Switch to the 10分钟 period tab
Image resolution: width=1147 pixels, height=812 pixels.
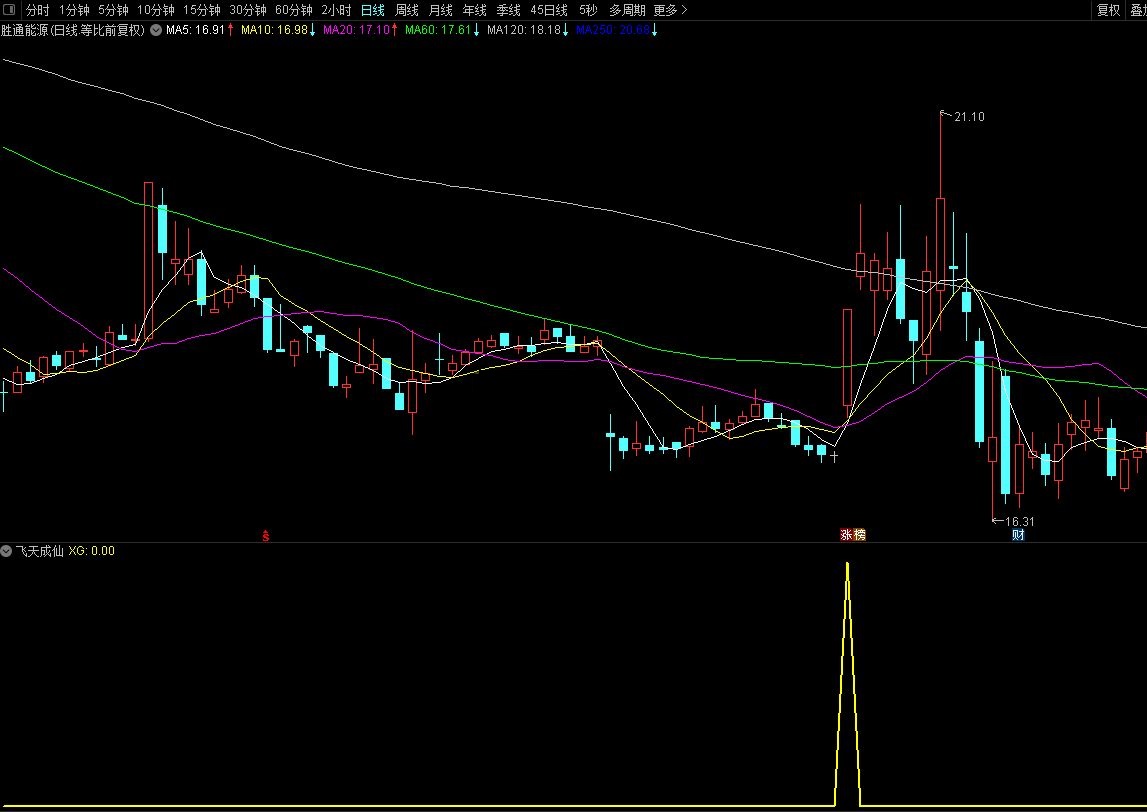click(156, 10)
